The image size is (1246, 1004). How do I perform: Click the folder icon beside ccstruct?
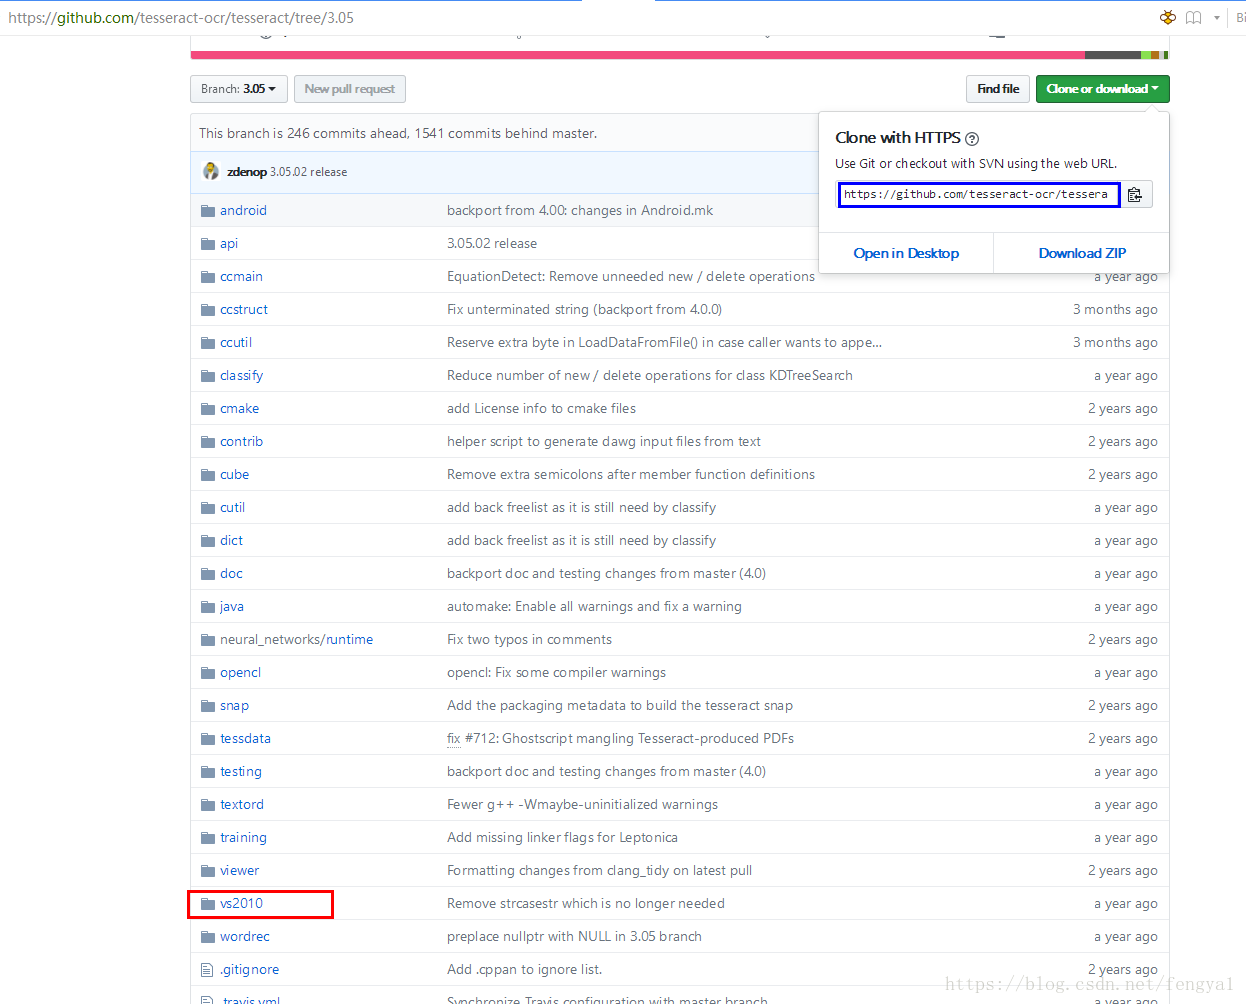click(208, 310)
